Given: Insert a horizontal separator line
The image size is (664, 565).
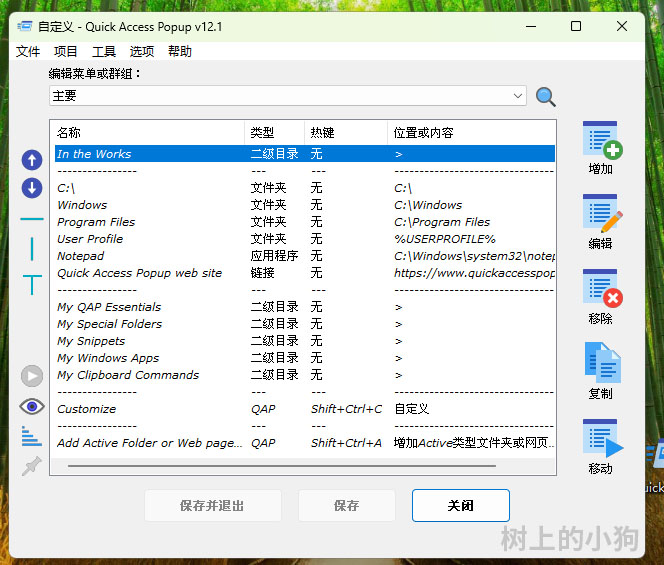Looking at the screenshot, I should 32,219.
